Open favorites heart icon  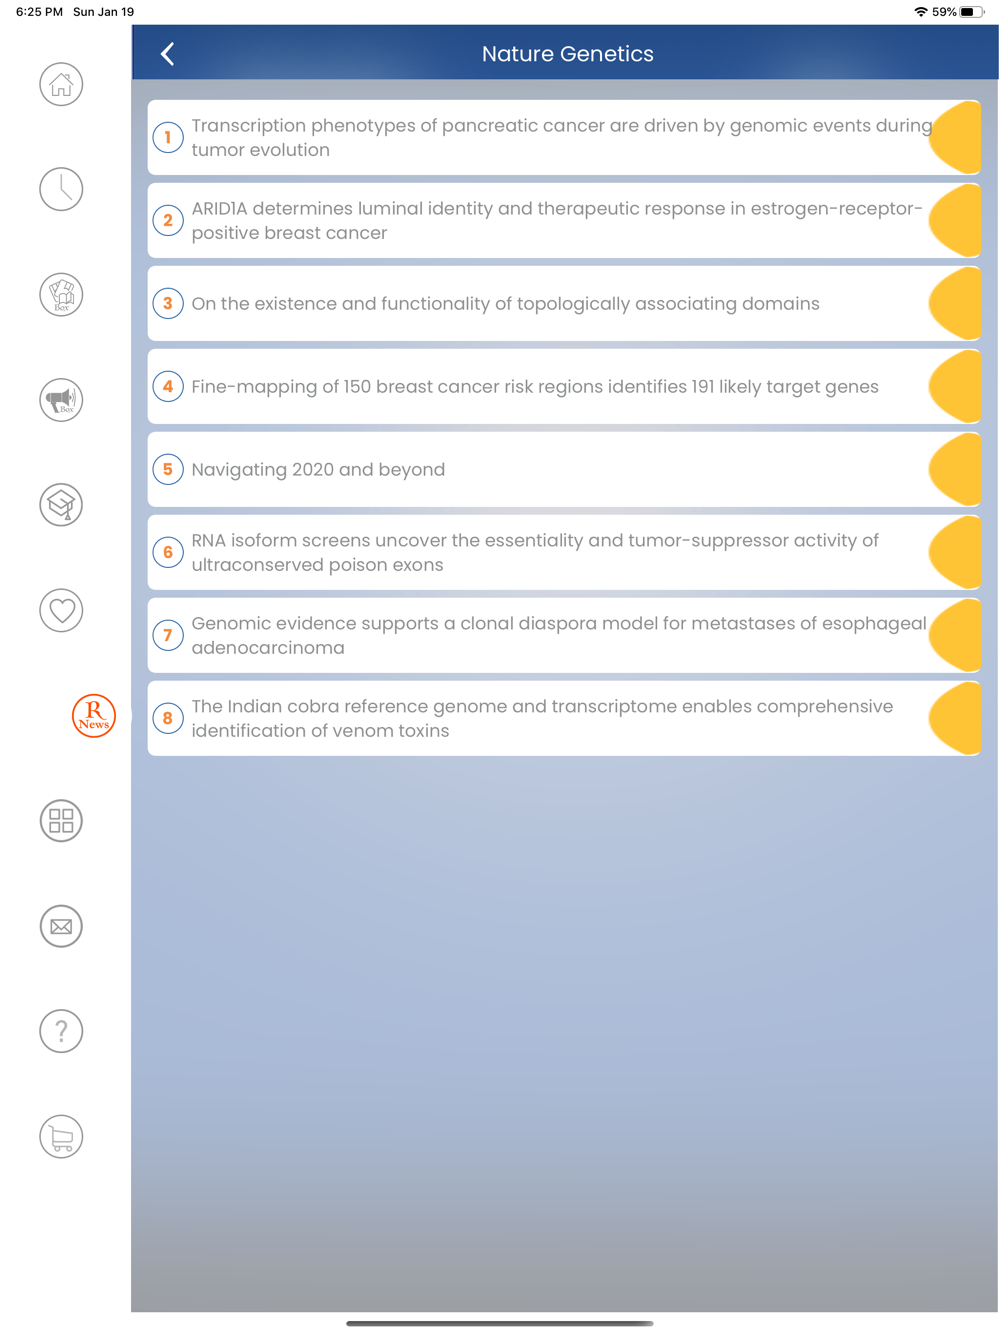pyautogui.click(x=61, y=610)
